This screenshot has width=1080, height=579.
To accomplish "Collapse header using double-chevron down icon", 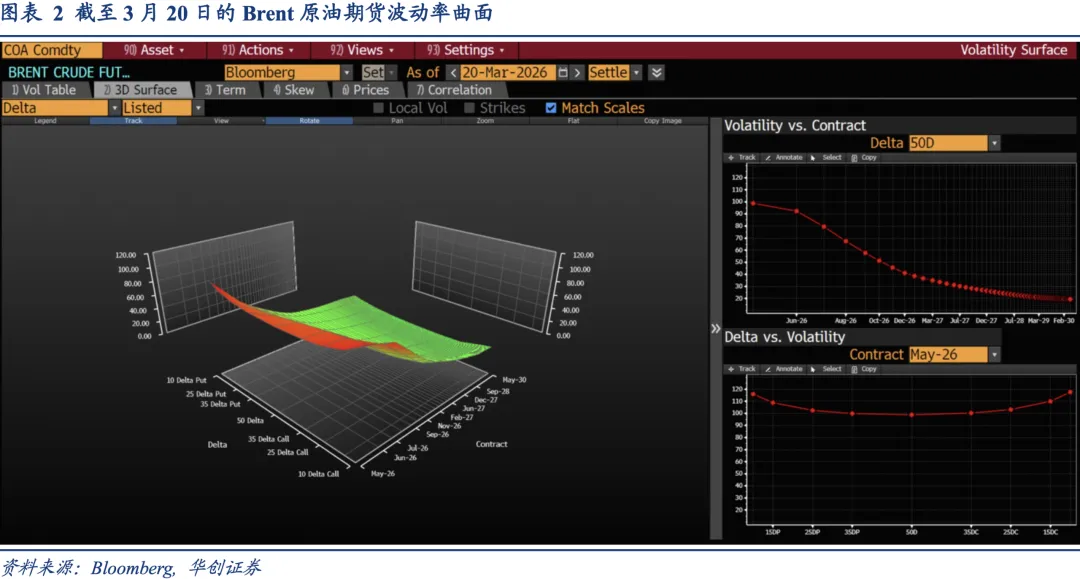I will (x=656, y=72).
